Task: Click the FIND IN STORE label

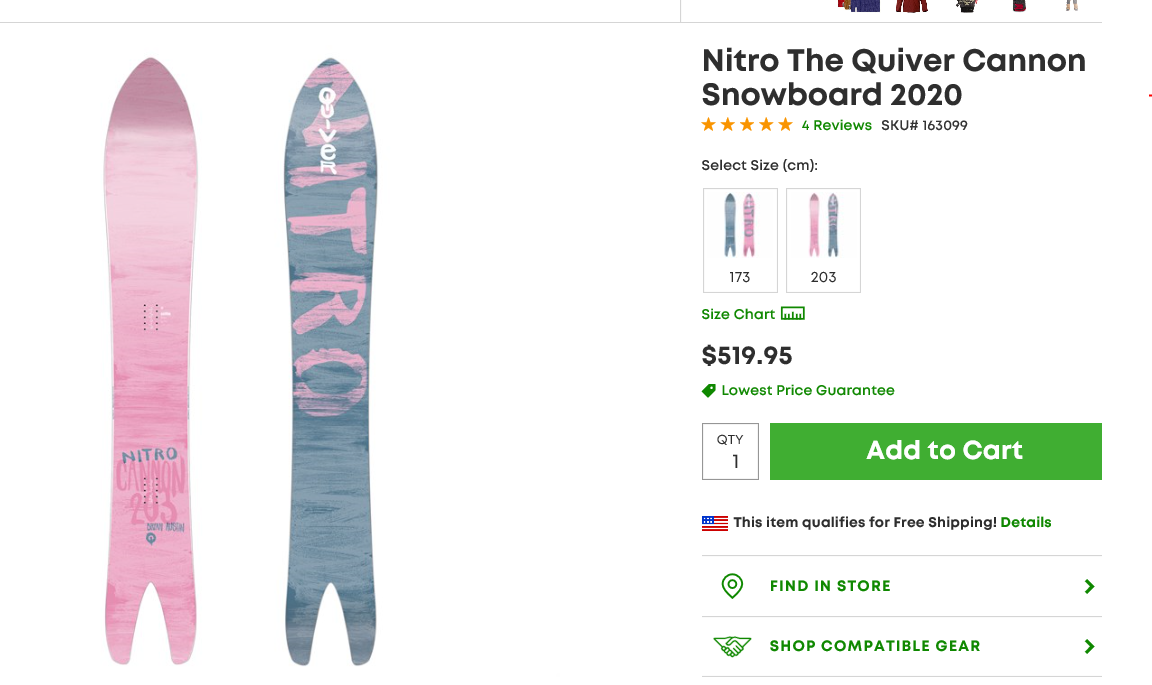Action: [830, 586]
